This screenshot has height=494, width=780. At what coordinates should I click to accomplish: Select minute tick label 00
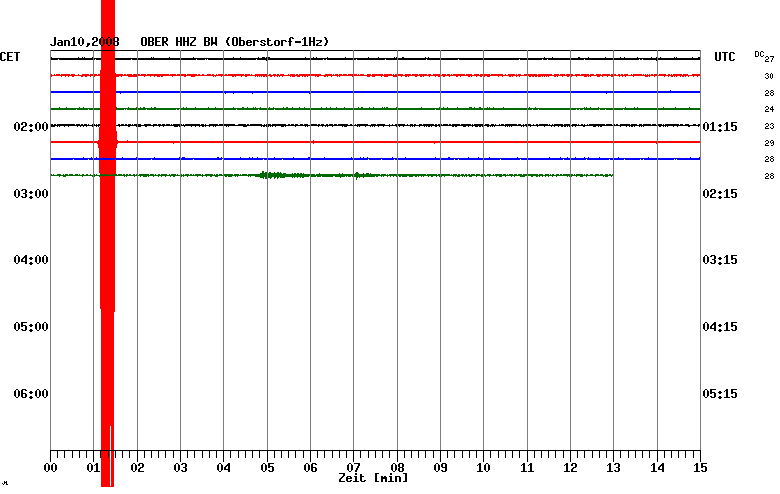pos(50,468)
